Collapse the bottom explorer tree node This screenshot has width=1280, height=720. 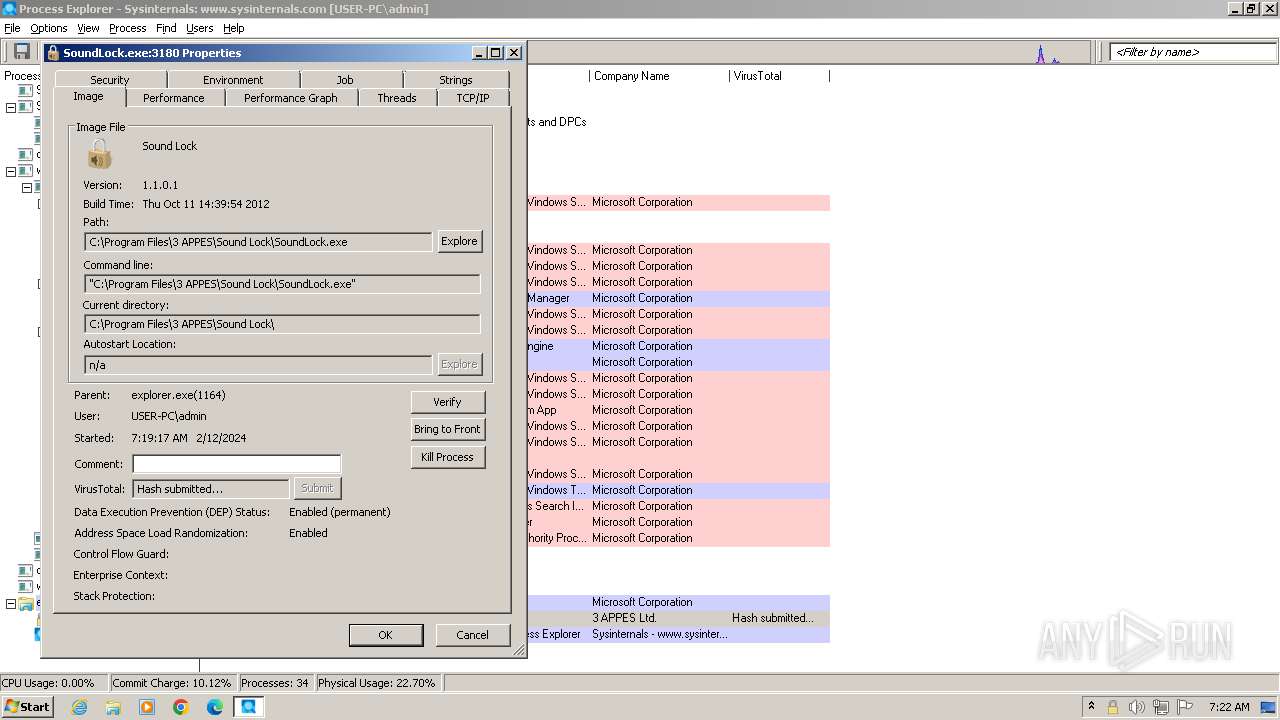[11, 603]
